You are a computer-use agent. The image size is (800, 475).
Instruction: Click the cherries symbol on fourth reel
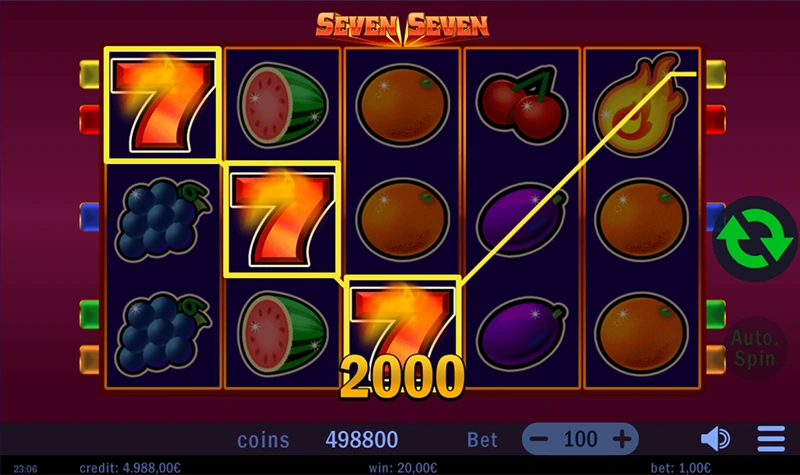point(521,105)
